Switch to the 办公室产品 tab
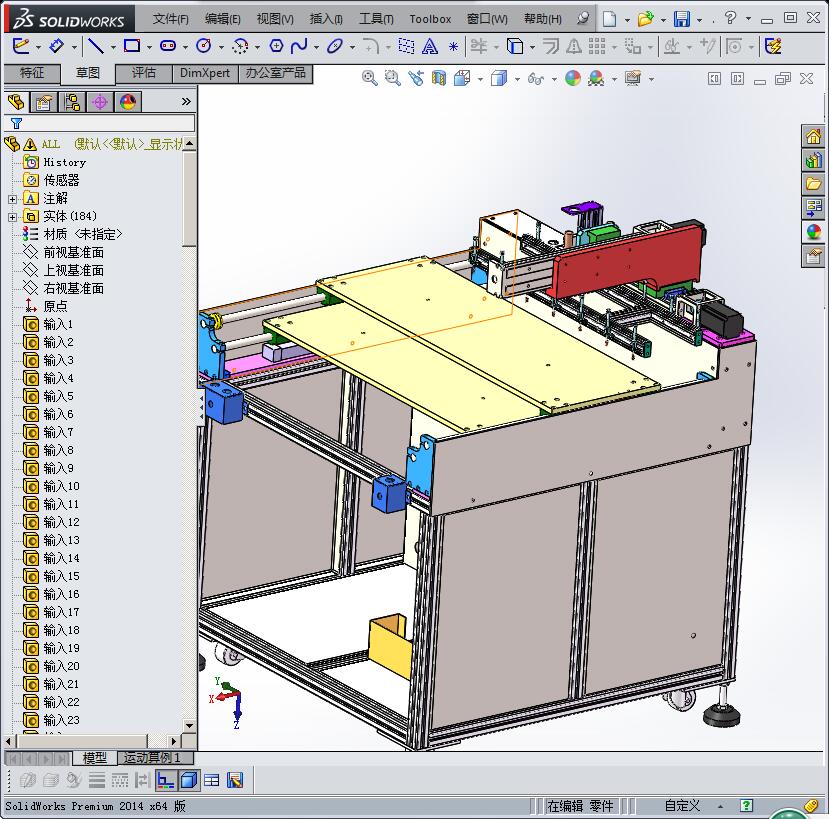 coord(275,73)
